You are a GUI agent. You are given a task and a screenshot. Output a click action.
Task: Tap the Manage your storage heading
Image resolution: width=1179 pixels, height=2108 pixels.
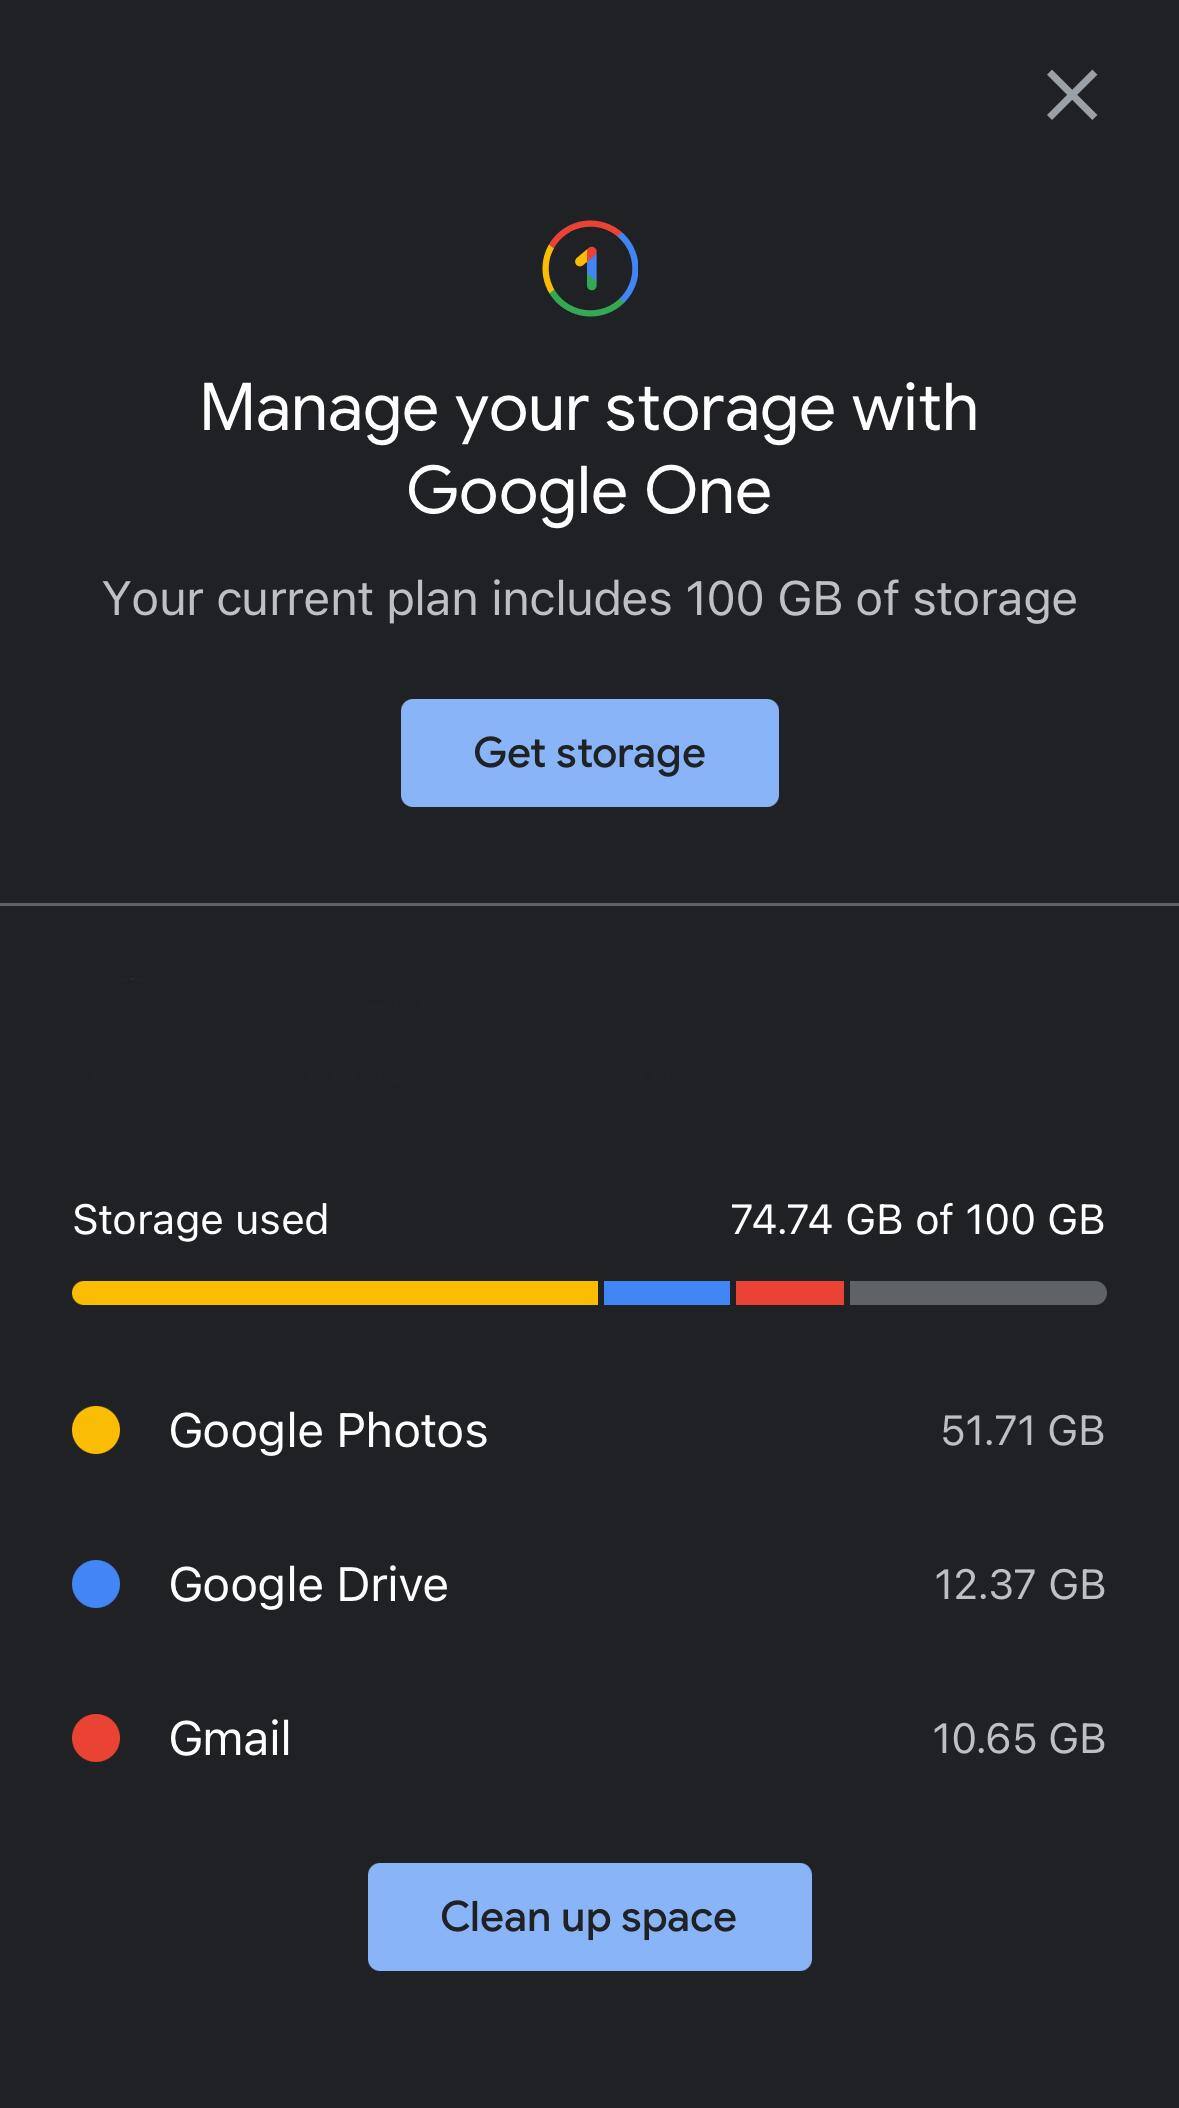[589, 449]
